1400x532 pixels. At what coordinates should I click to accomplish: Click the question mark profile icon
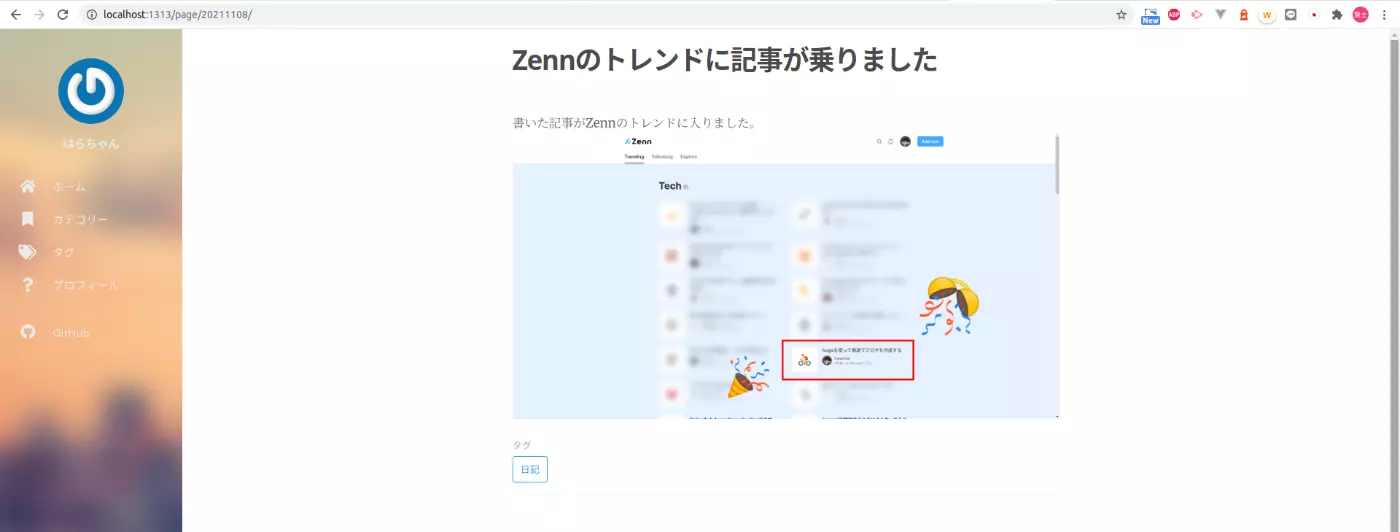(x=28, y=285)
